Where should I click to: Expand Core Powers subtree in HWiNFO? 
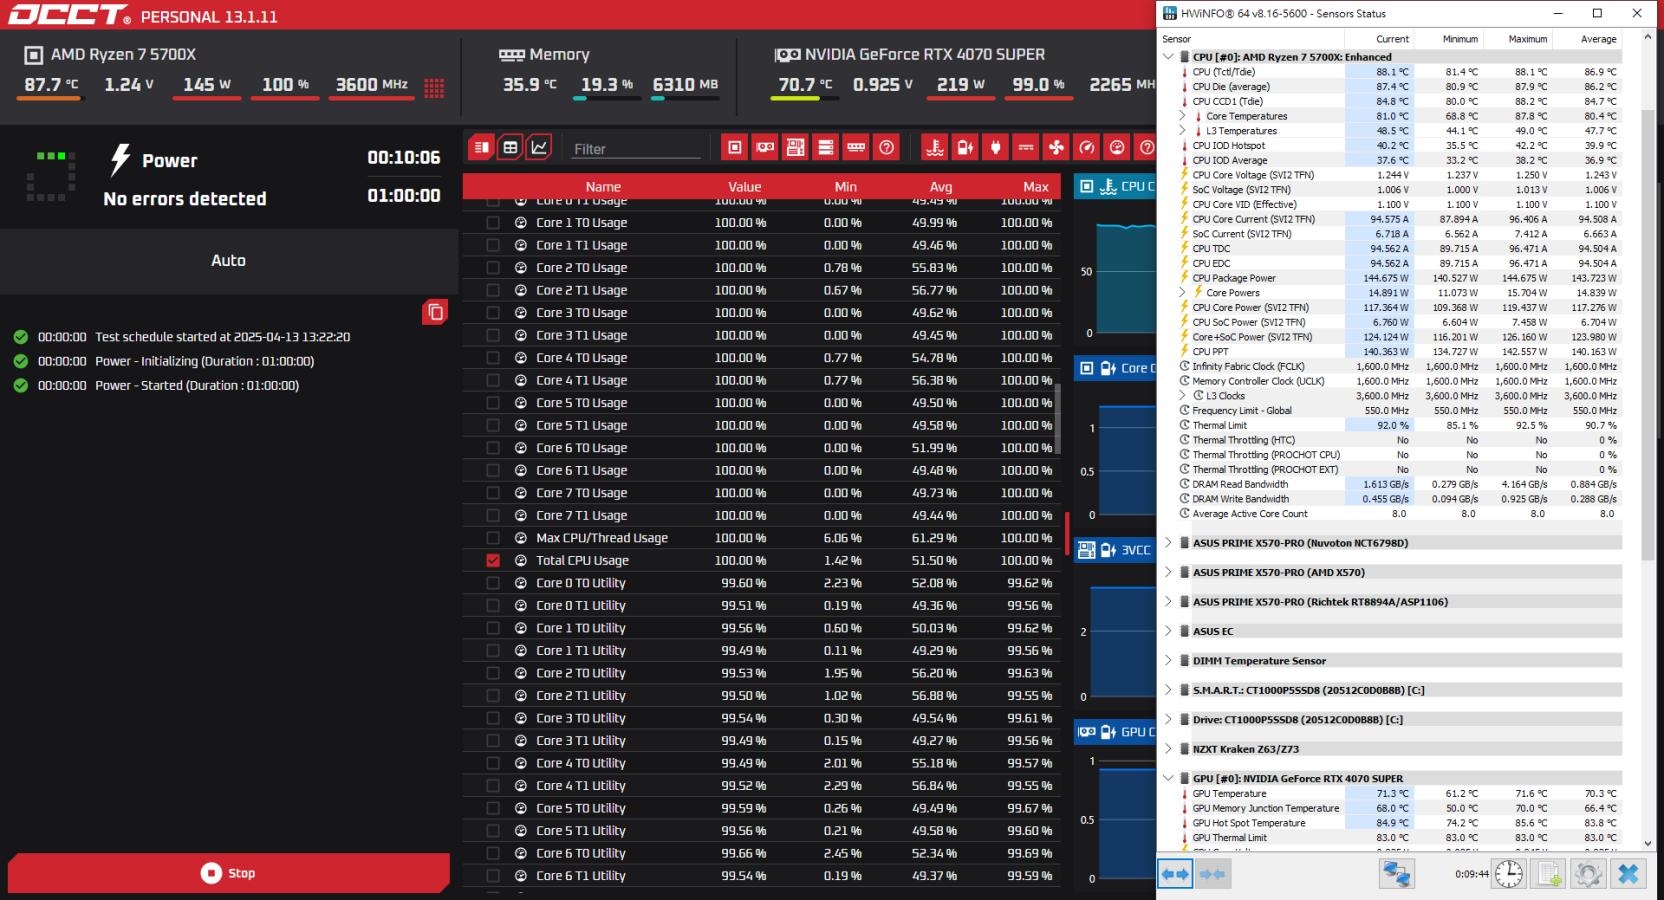[1182, 293]
